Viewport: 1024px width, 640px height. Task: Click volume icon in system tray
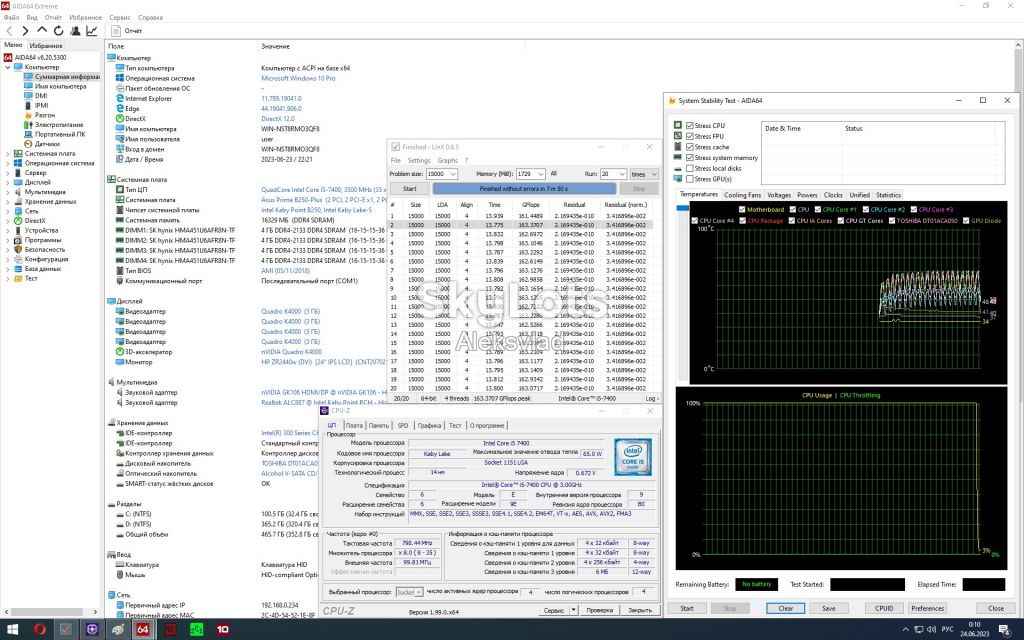[x=932, y=630]
